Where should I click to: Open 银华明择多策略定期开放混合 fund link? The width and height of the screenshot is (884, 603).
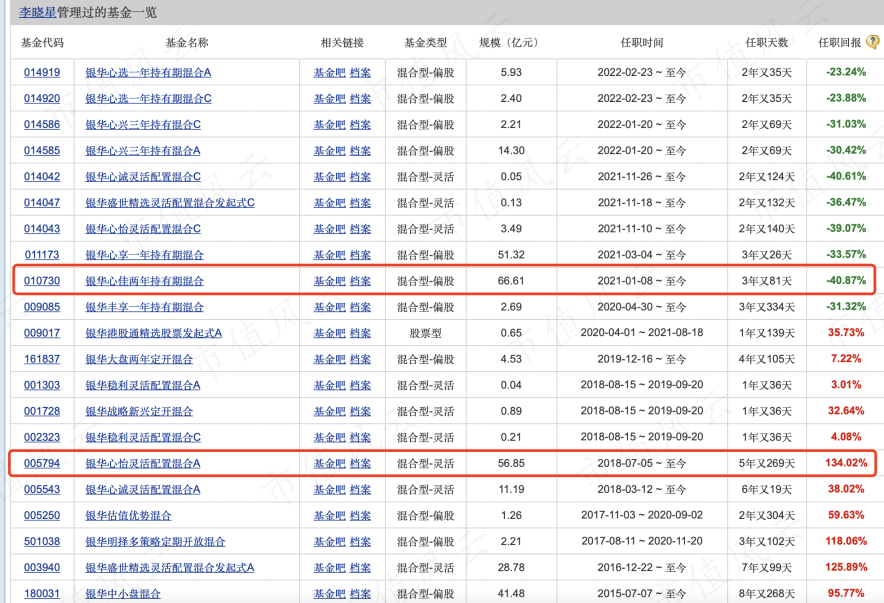(155, 541)
